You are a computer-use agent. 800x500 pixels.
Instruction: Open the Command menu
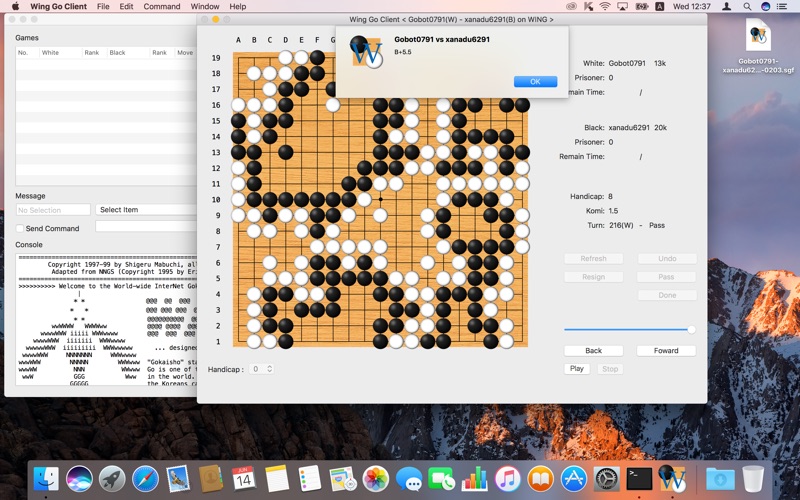click(162, 7)
